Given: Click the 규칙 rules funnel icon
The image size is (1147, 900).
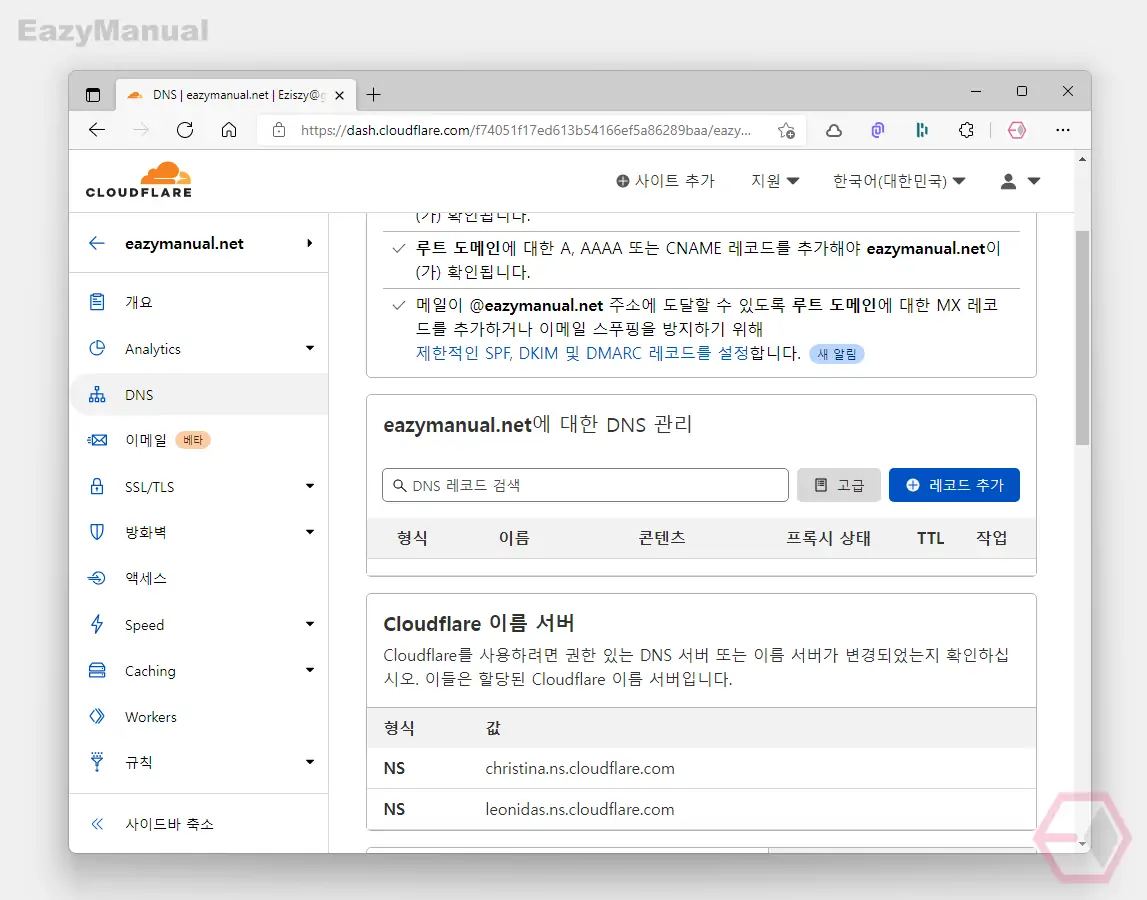Looking at the screenshot, I should coord(97,762).
